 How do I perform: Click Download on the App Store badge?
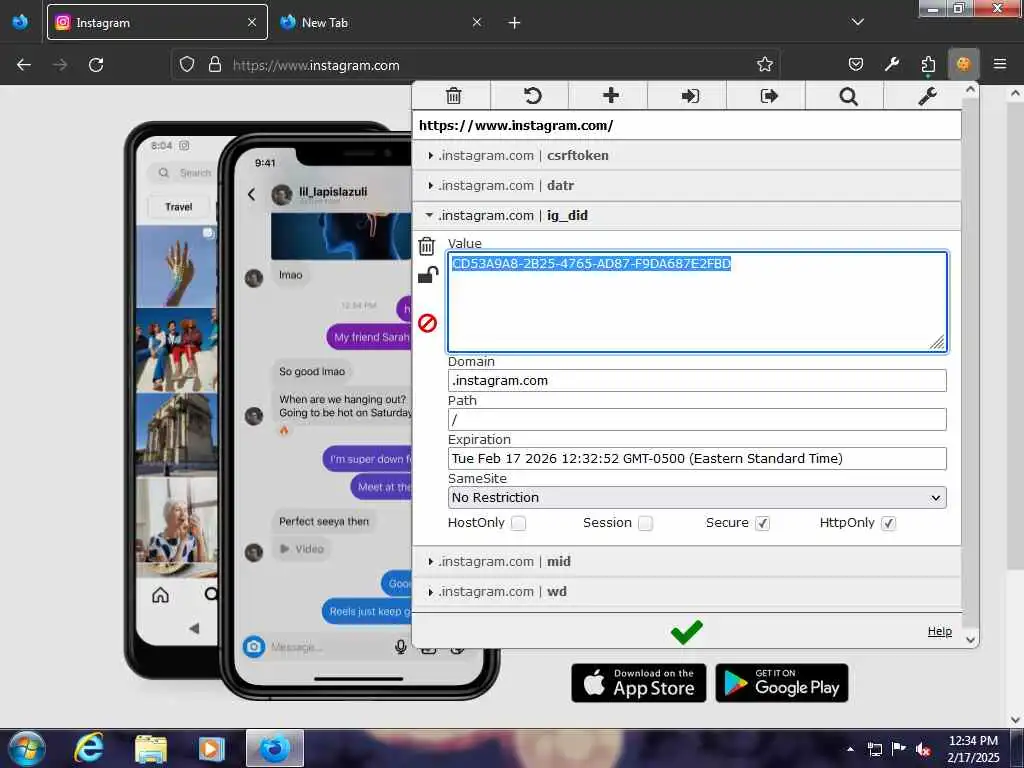pos(638,683)
